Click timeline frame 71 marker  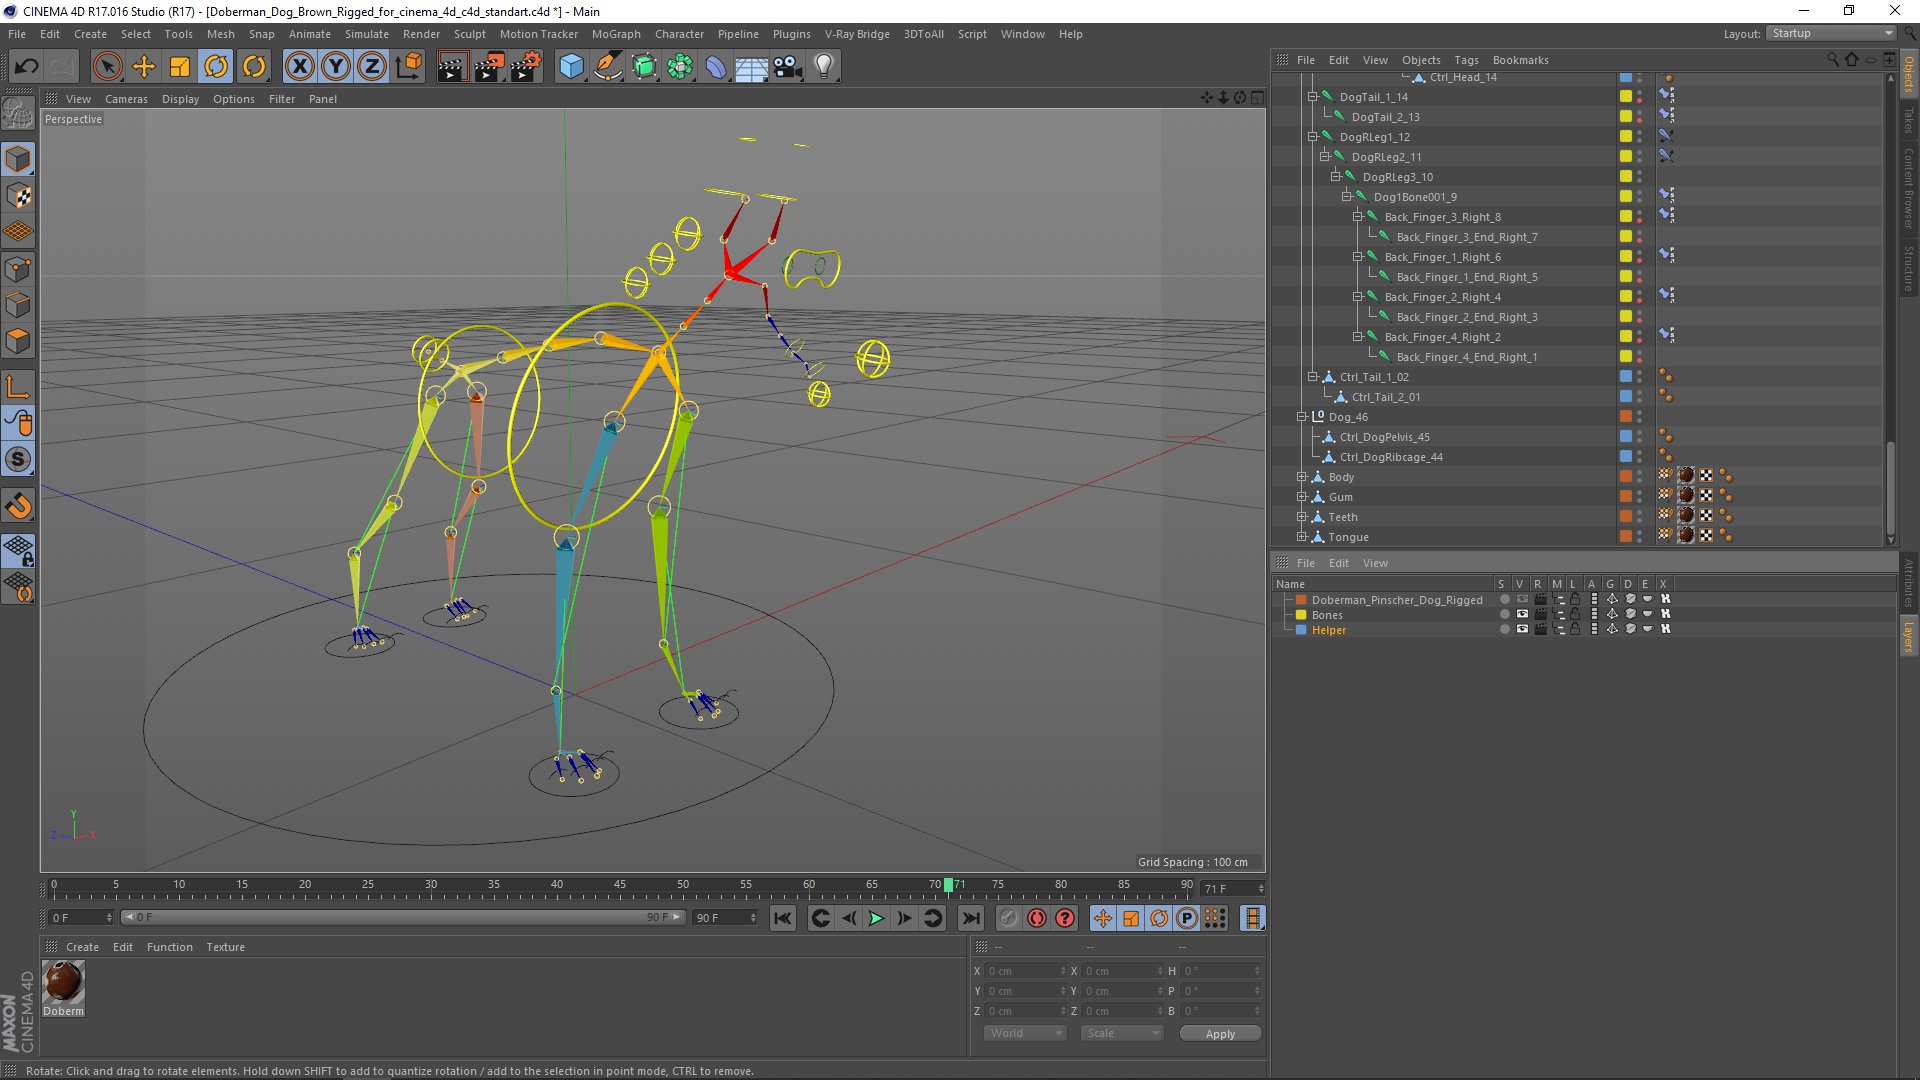(x=947, y=884)
